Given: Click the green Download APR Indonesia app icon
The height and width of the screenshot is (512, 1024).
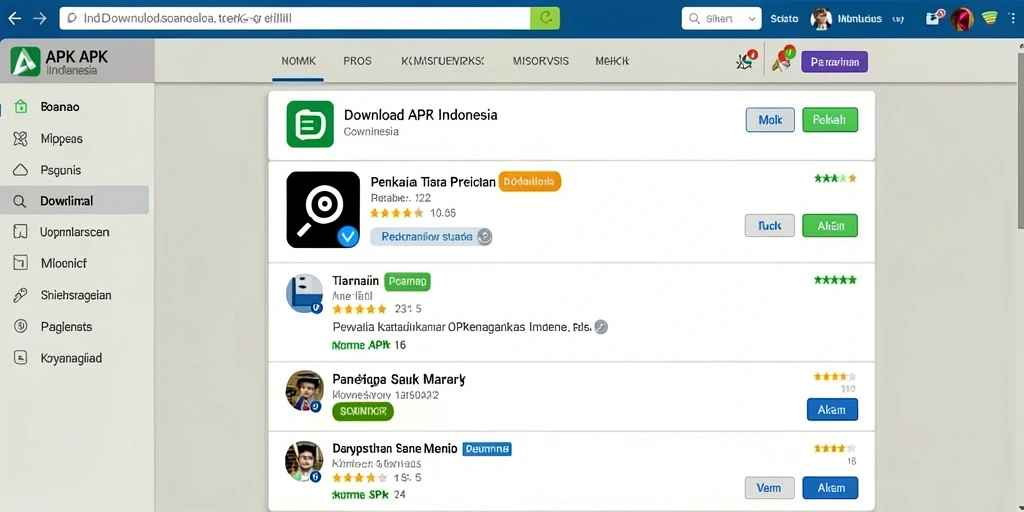Looking at the screenshot, I should 310,124.
